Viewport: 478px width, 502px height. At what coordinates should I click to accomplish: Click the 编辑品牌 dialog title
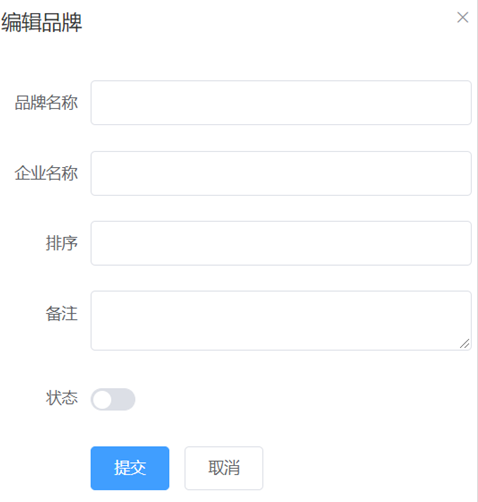(41, 23)
